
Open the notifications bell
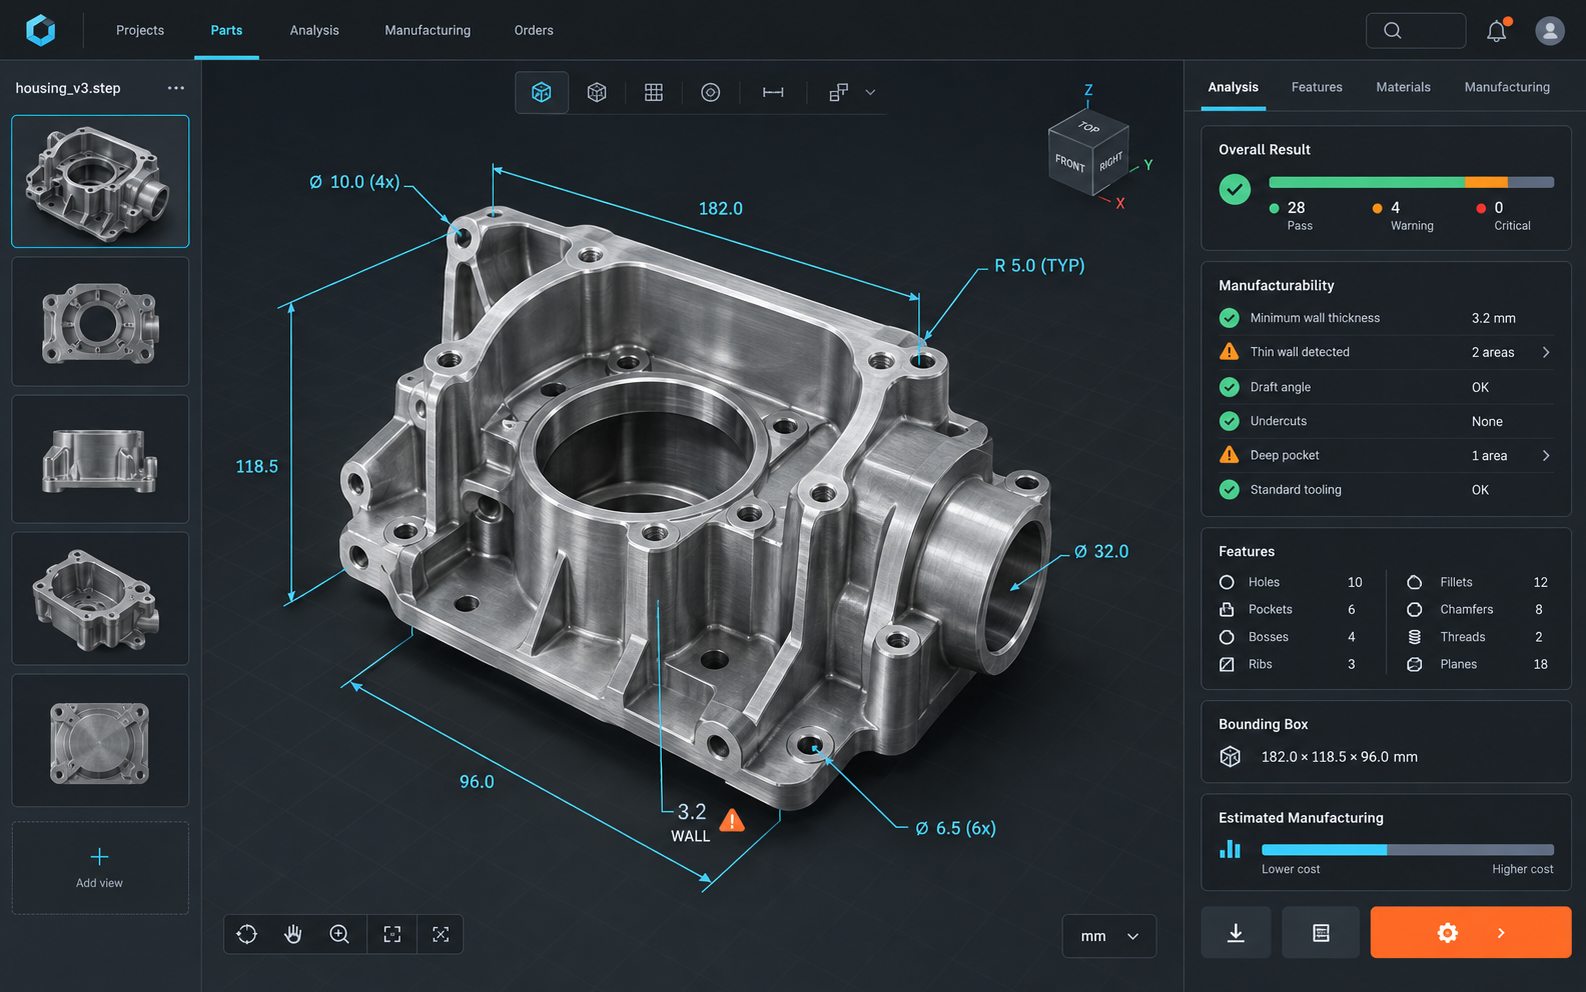(x=1497, y=31)
